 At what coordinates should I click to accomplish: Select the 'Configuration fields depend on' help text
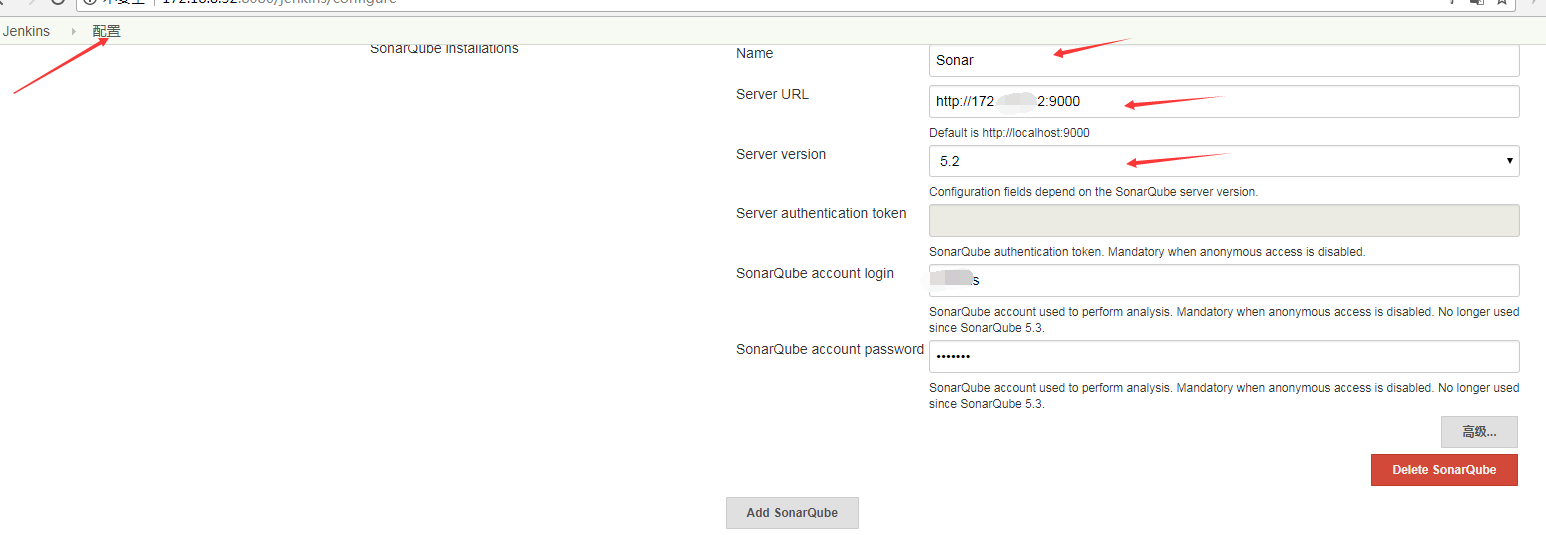pos(1093,192)
